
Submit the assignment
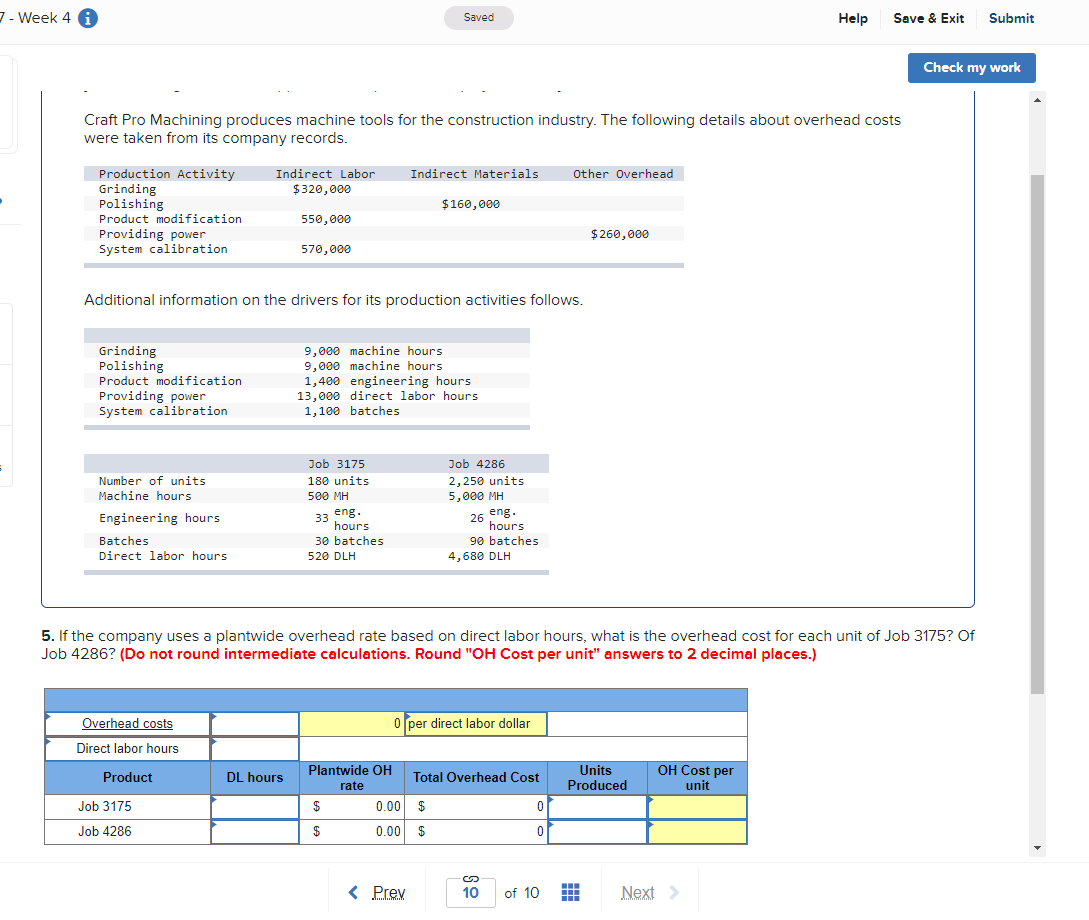click(x=1011, y=18)
